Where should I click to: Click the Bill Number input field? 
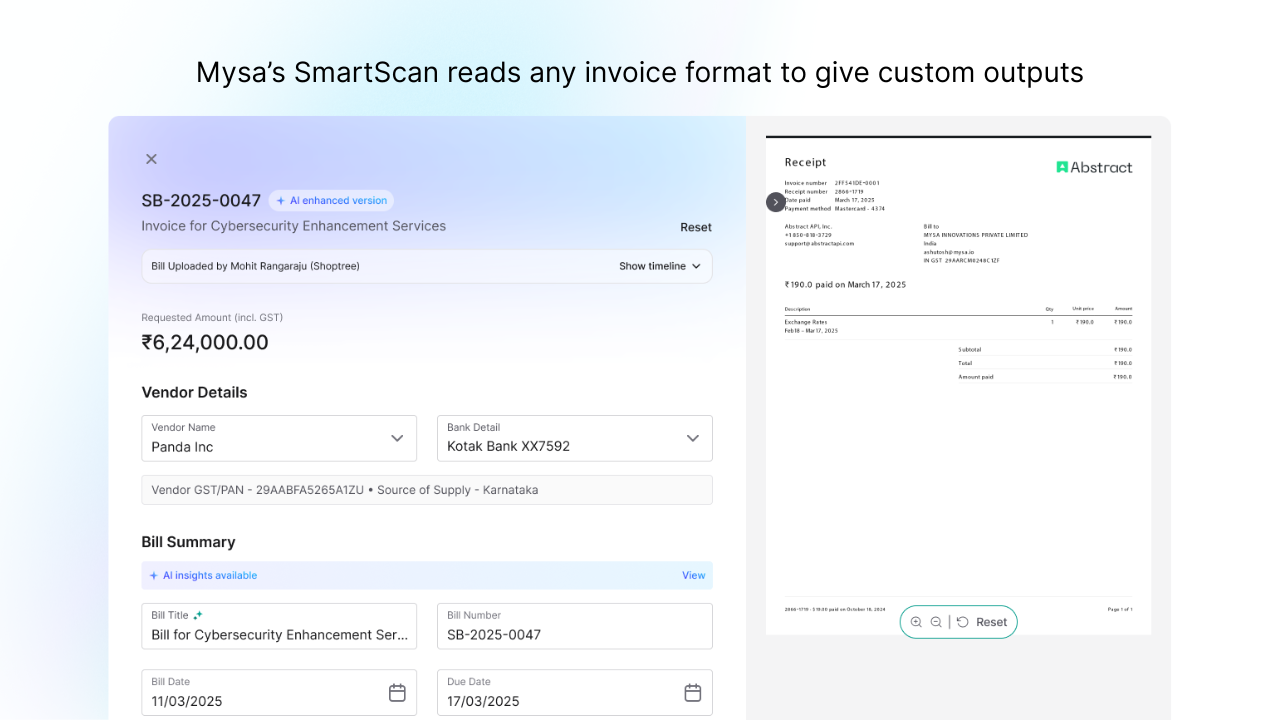[x=575, y=626]
